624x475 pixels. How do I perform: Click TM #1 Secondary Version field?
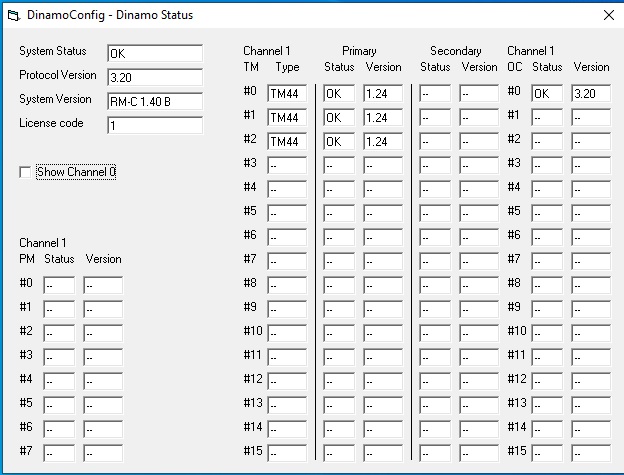[478, 118]
